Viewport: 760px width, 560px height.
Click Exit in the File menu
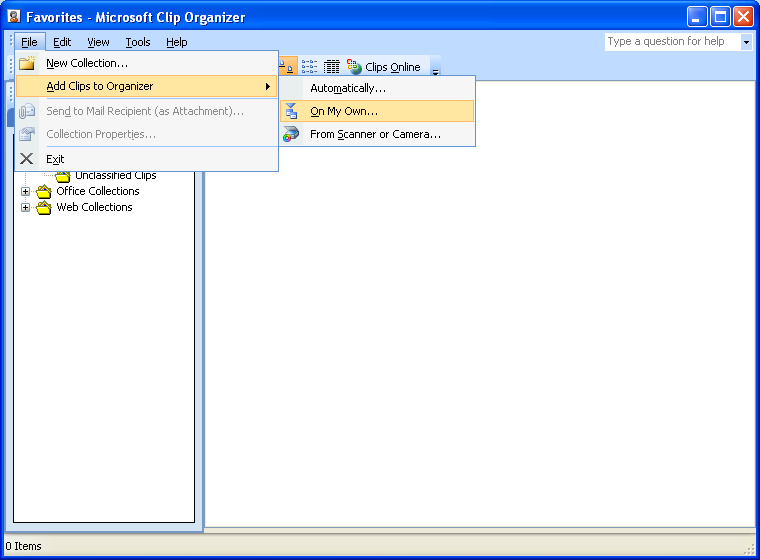(146, 159)
